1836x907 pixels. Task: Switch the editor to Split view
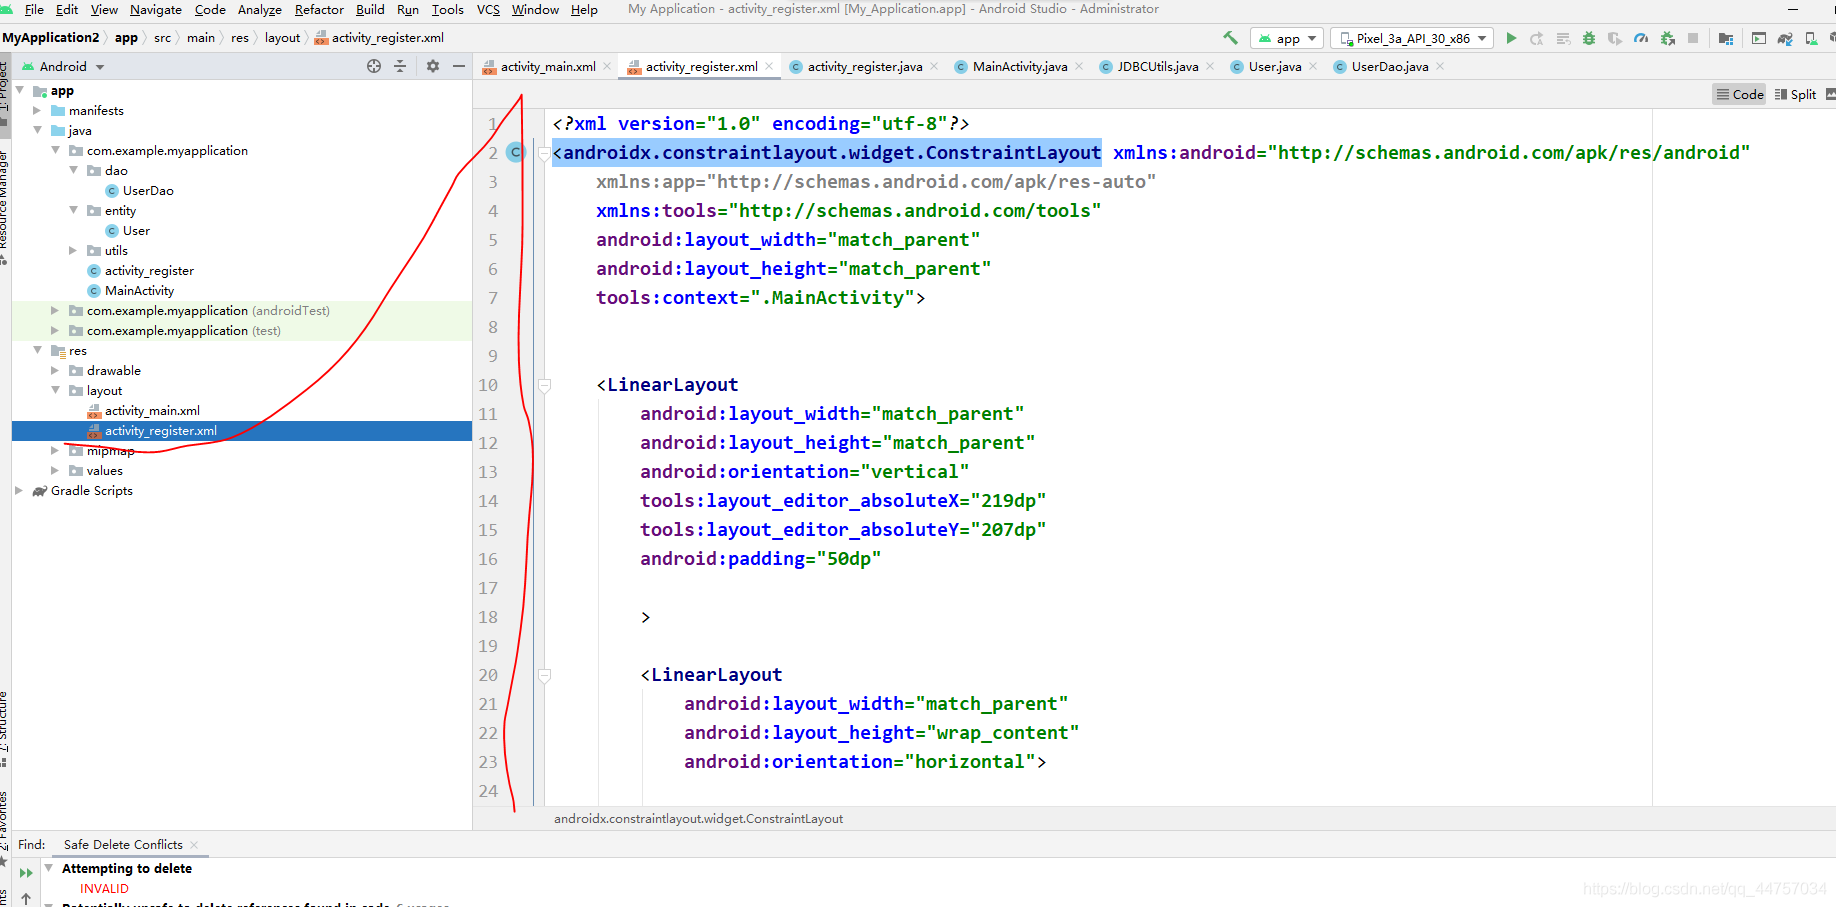point(1795,94)
